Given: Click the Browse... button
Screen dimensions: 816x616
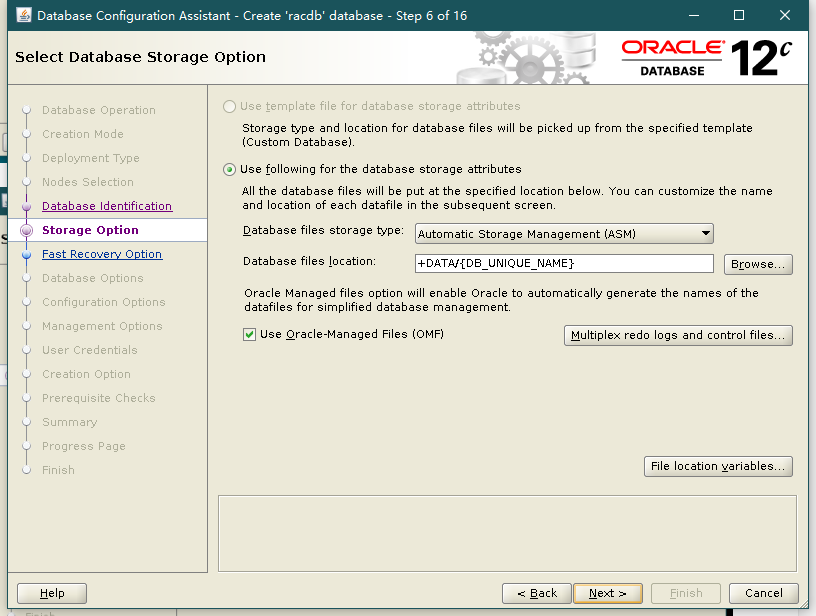Looking at the screenshot, I should [758, 264].
